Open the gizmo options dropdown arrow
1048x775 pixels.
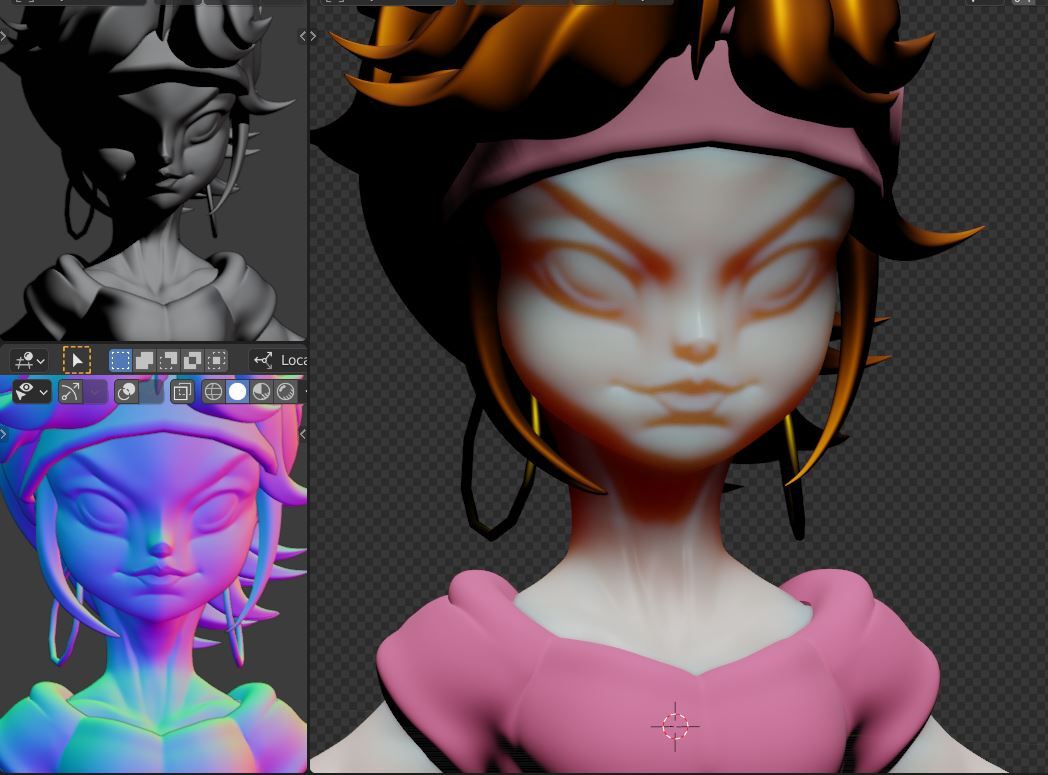point(95,392)
